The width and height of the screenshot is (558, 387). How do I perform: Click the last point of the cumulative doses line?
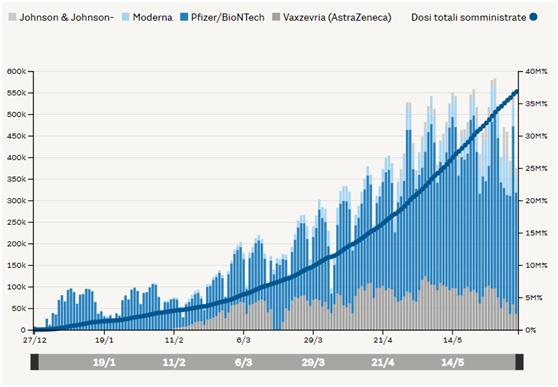(x=517, y=92)
